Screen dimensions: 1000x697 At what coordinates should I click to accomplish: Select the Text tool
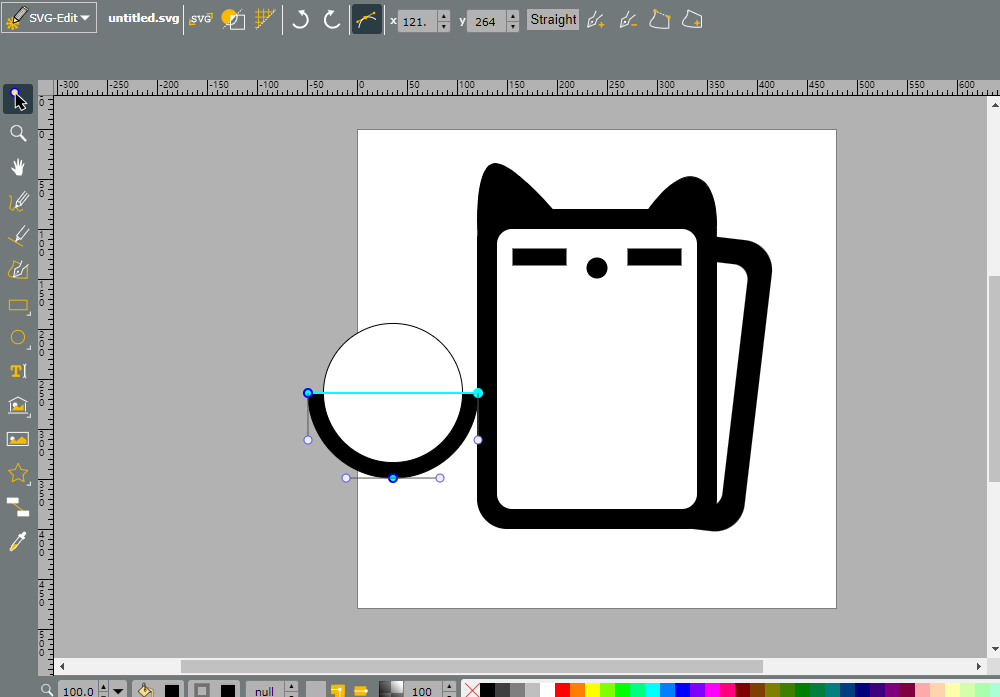18,371
